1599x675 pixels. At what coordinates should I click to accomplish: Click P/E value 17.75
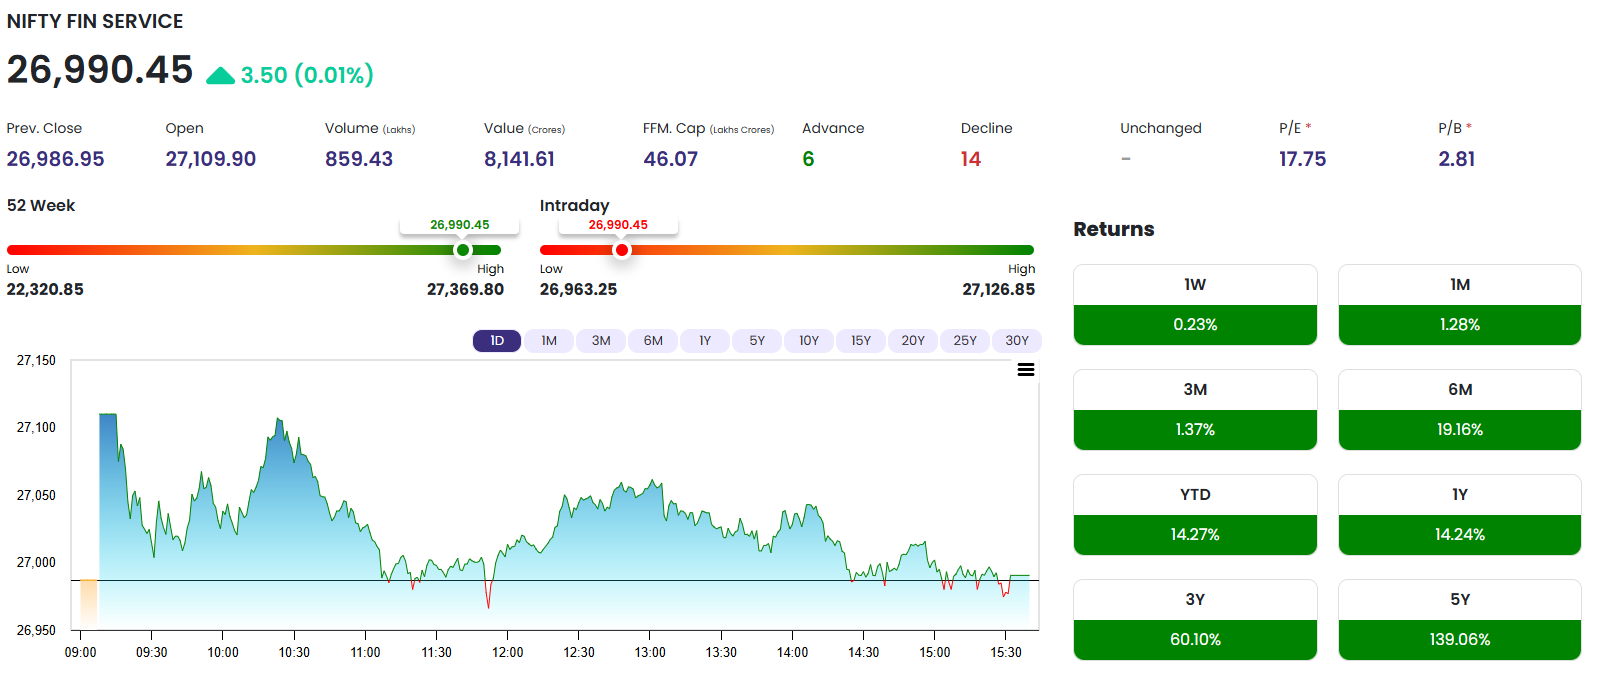[x=1302, y=159]
